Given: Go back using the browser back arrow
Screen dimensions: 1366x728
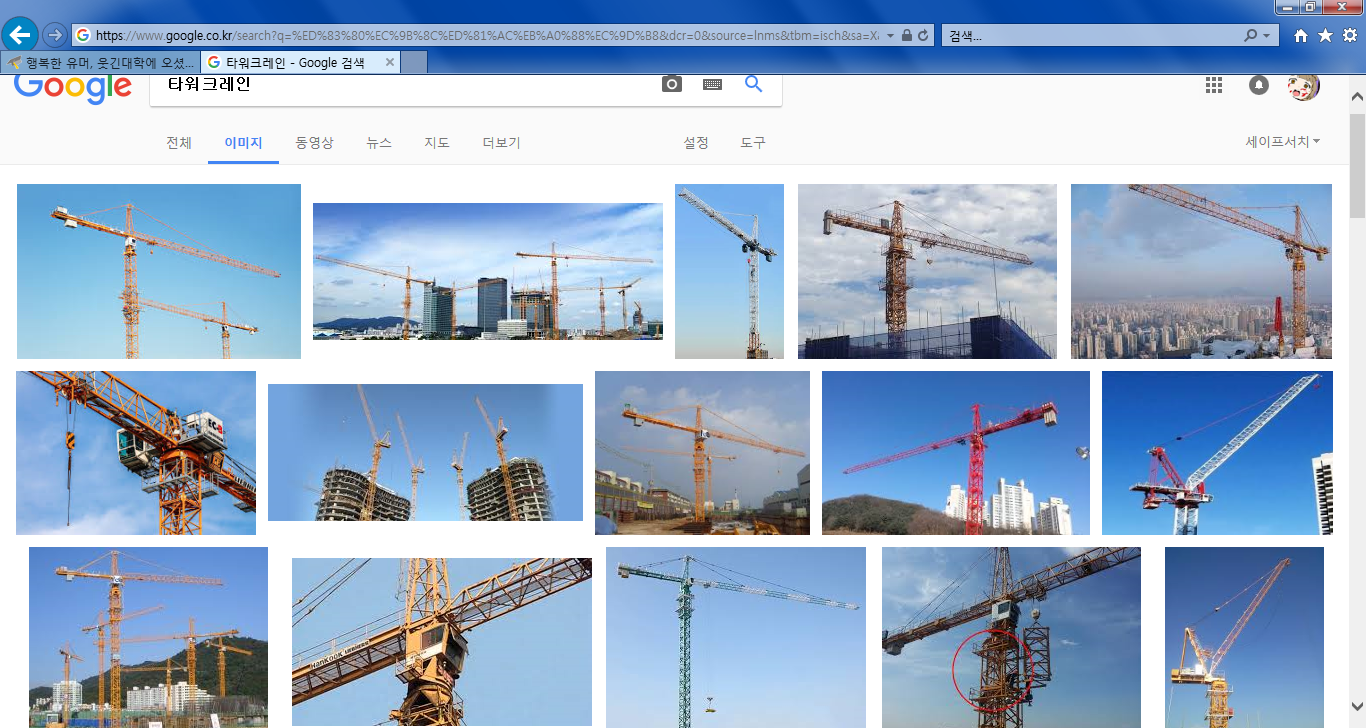Looking at the screenshot, I should click(20, 35).
